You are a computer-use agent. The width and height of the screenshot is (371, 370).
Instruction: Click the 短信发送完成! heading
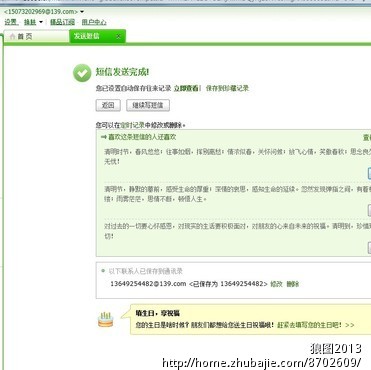pos(122,72)
